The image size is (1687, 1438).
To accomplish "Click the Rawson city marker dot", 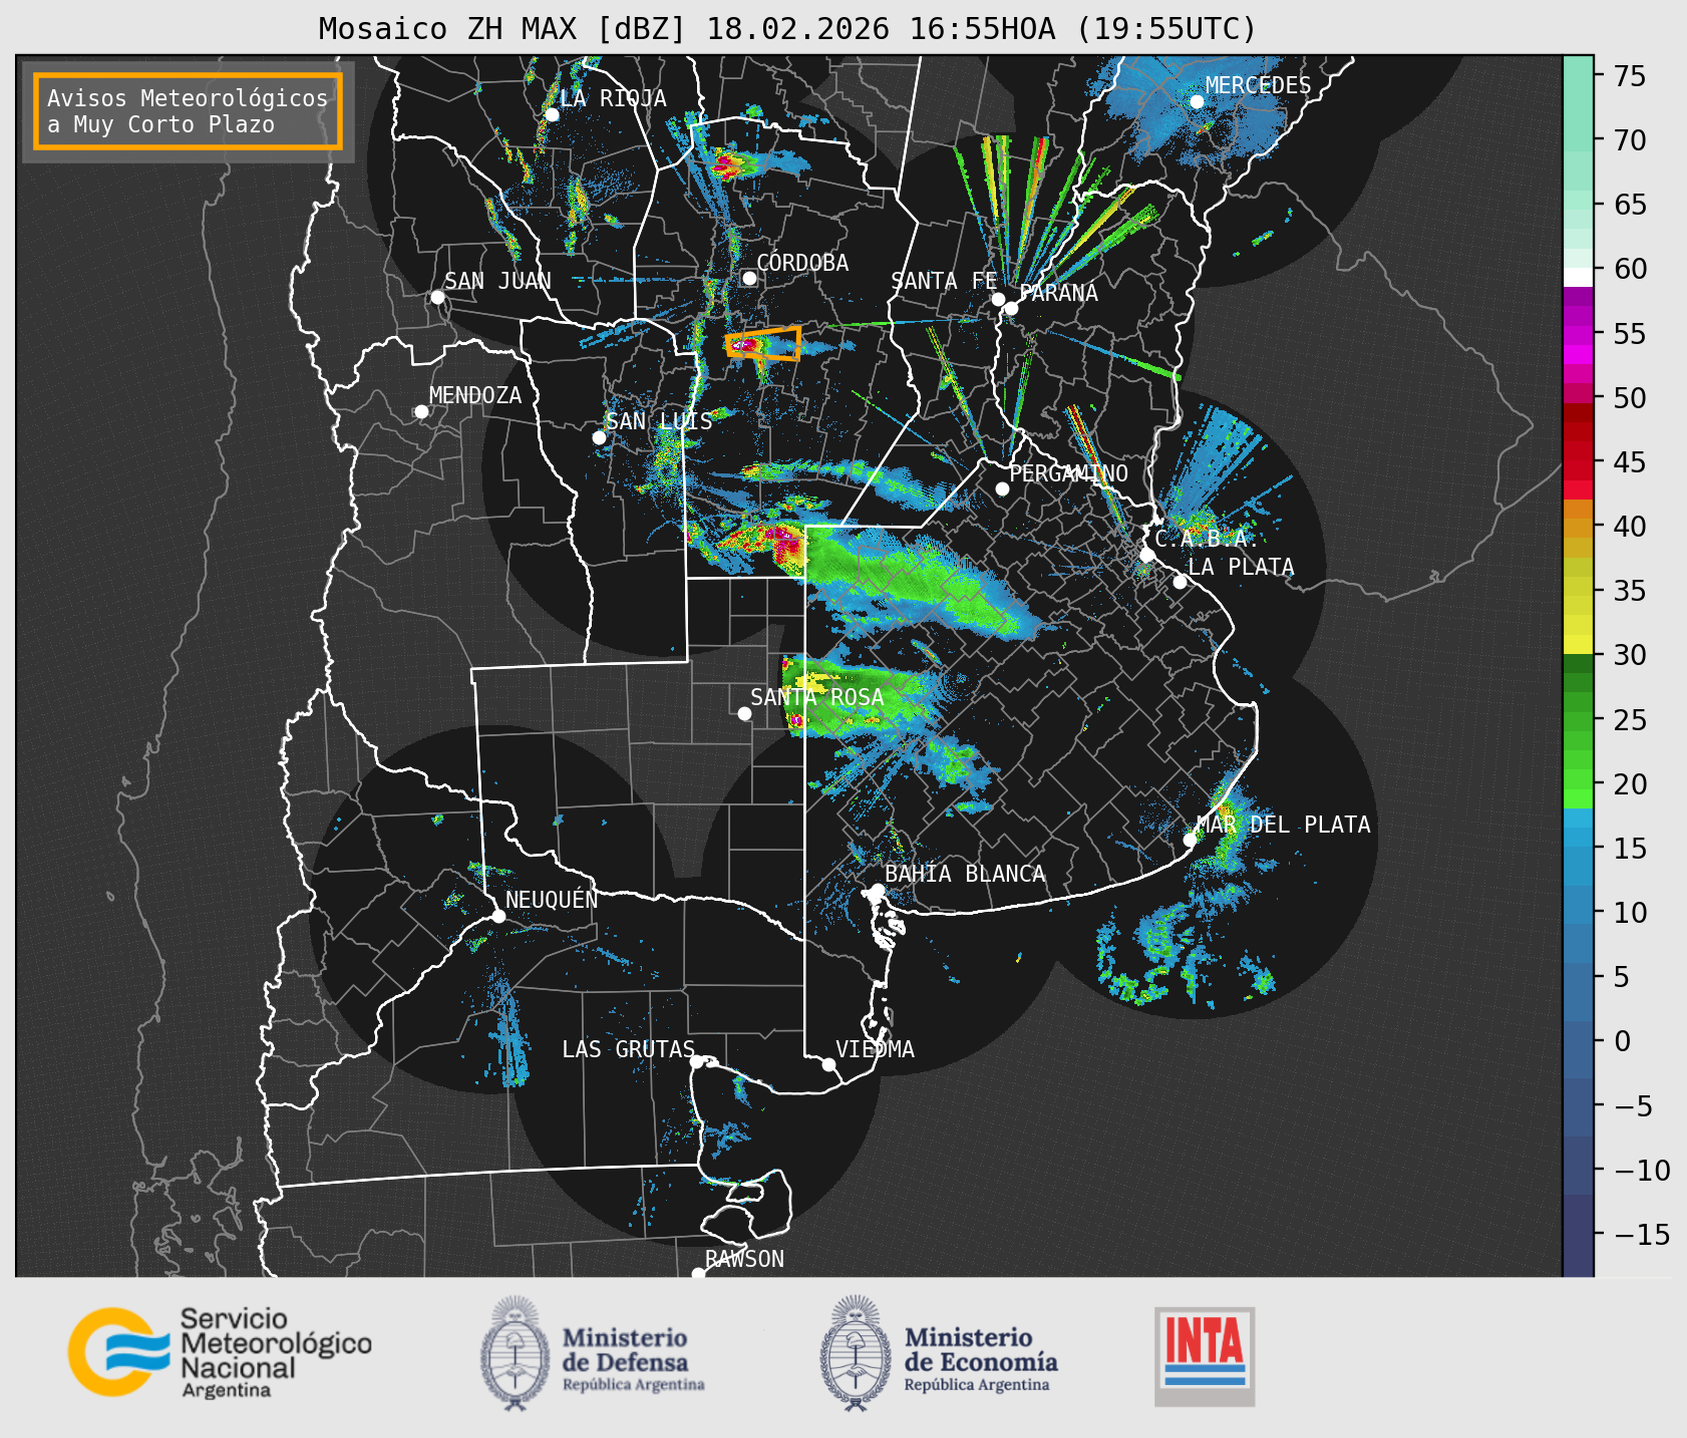I will click(698, 1274).
